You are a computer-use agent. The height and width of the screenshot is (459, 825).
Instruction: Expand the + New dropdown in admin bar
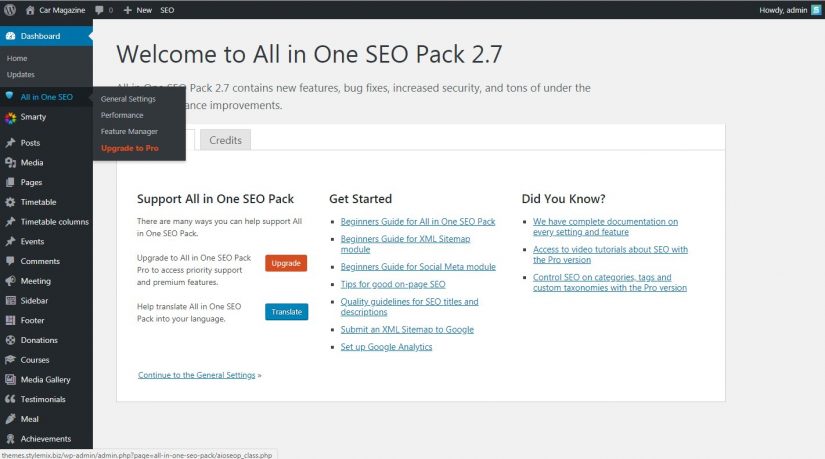[138, 9]
